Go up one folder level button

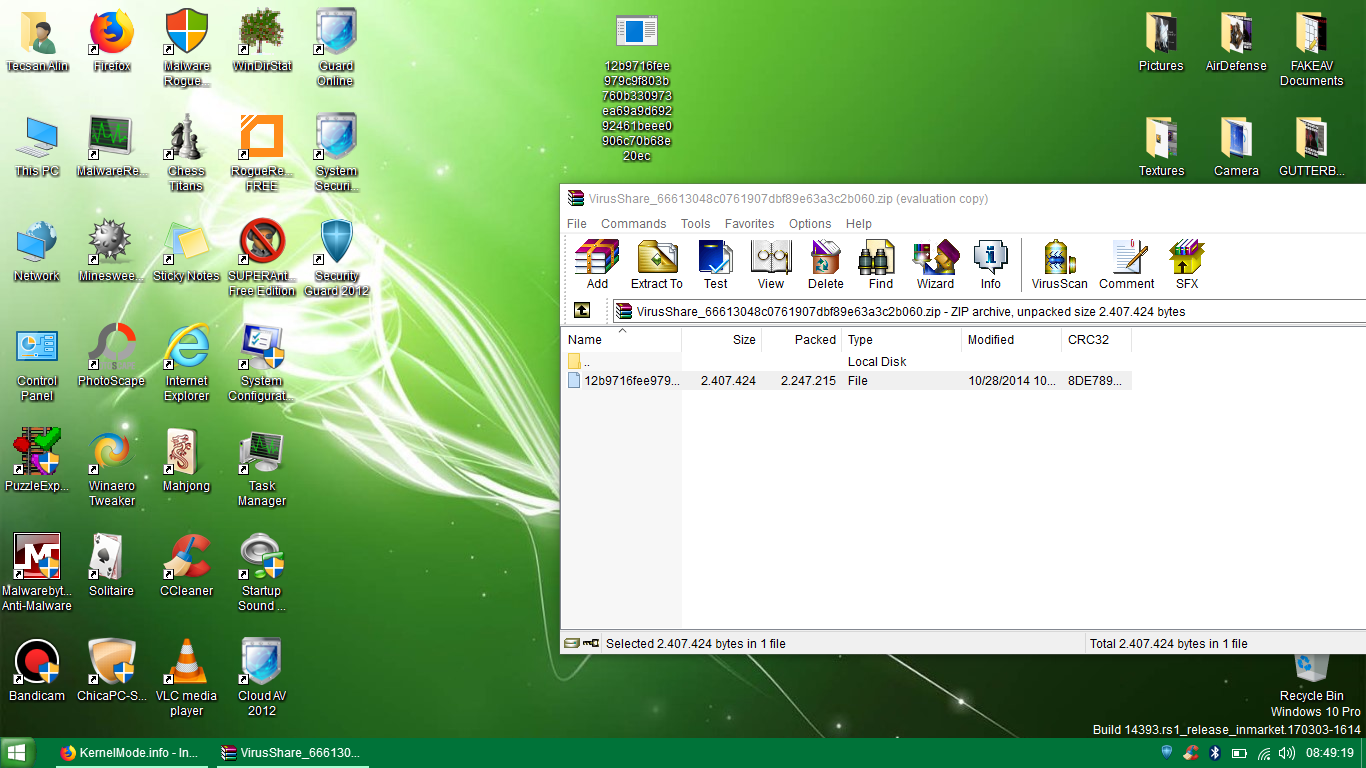tap(581, 311)
